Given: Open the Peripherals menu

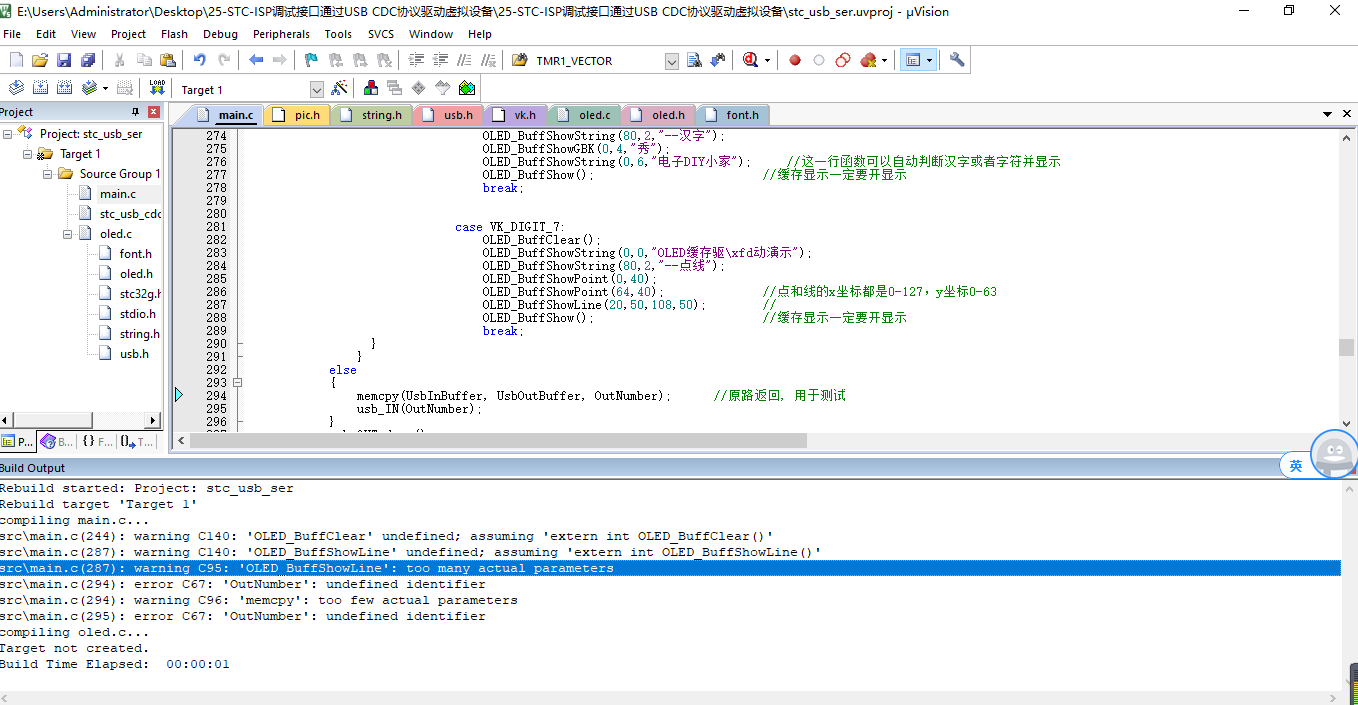Looking at the screenshot, I should pos(281,34).
